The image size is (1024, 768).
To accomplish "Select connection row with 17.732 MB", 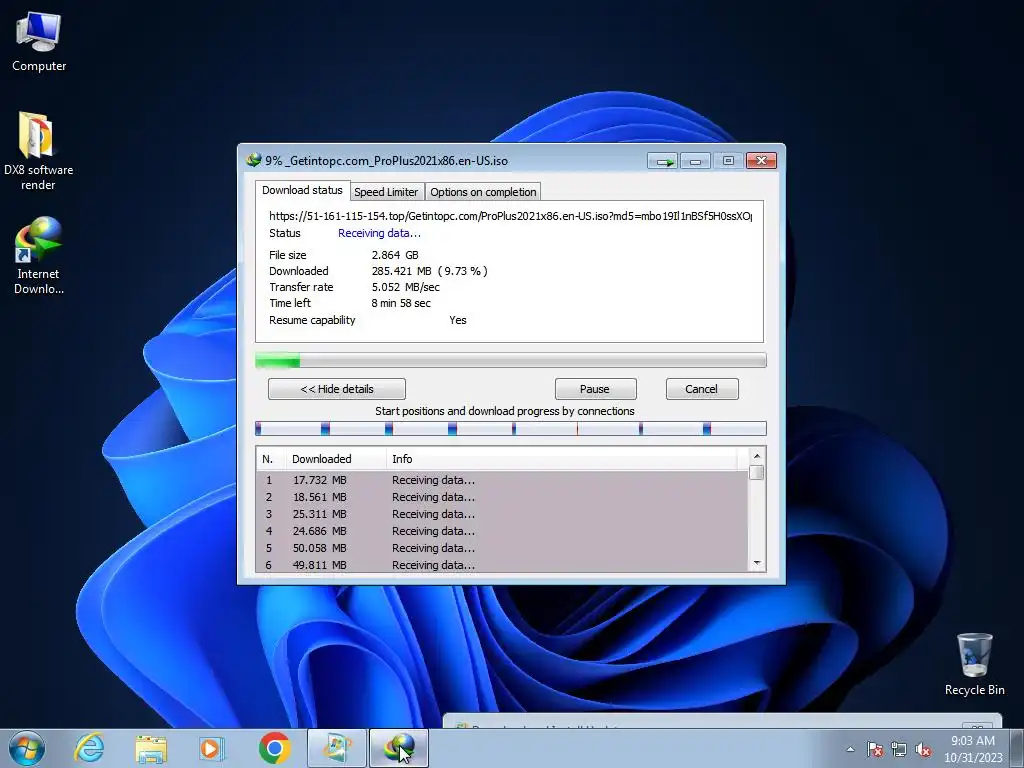I will coord(502,480).
